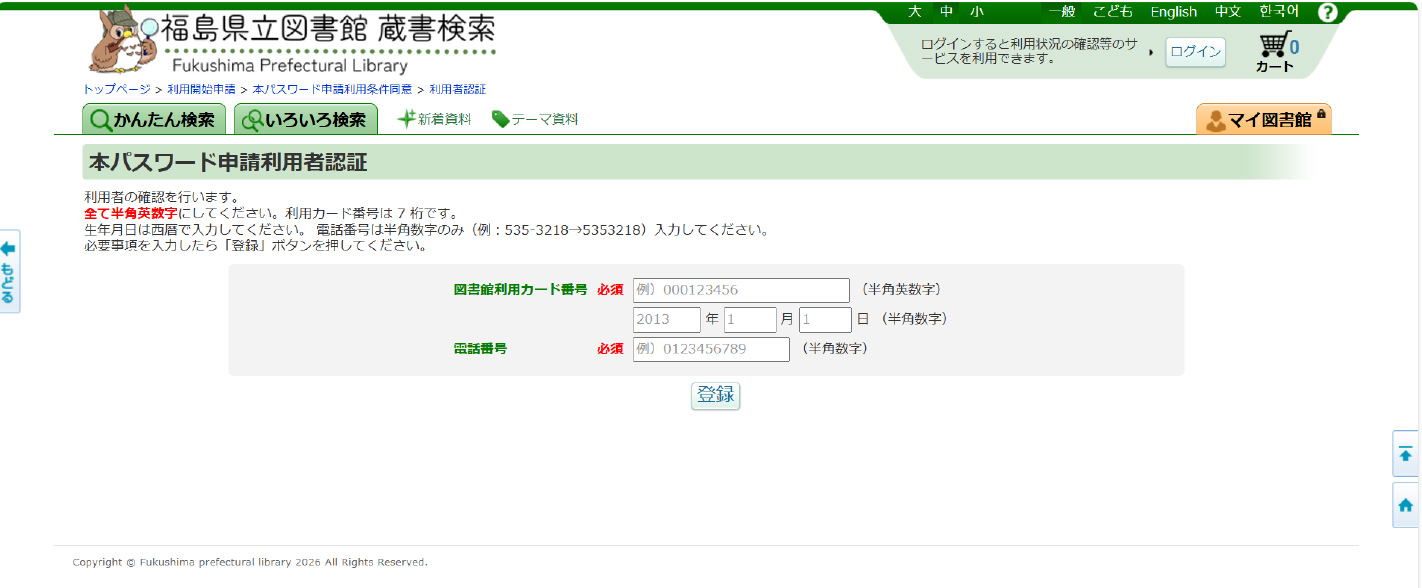Set text size to 中 (medium)
The height and width of the screenshot is (588, 1422).
click(x=946, y=12)
